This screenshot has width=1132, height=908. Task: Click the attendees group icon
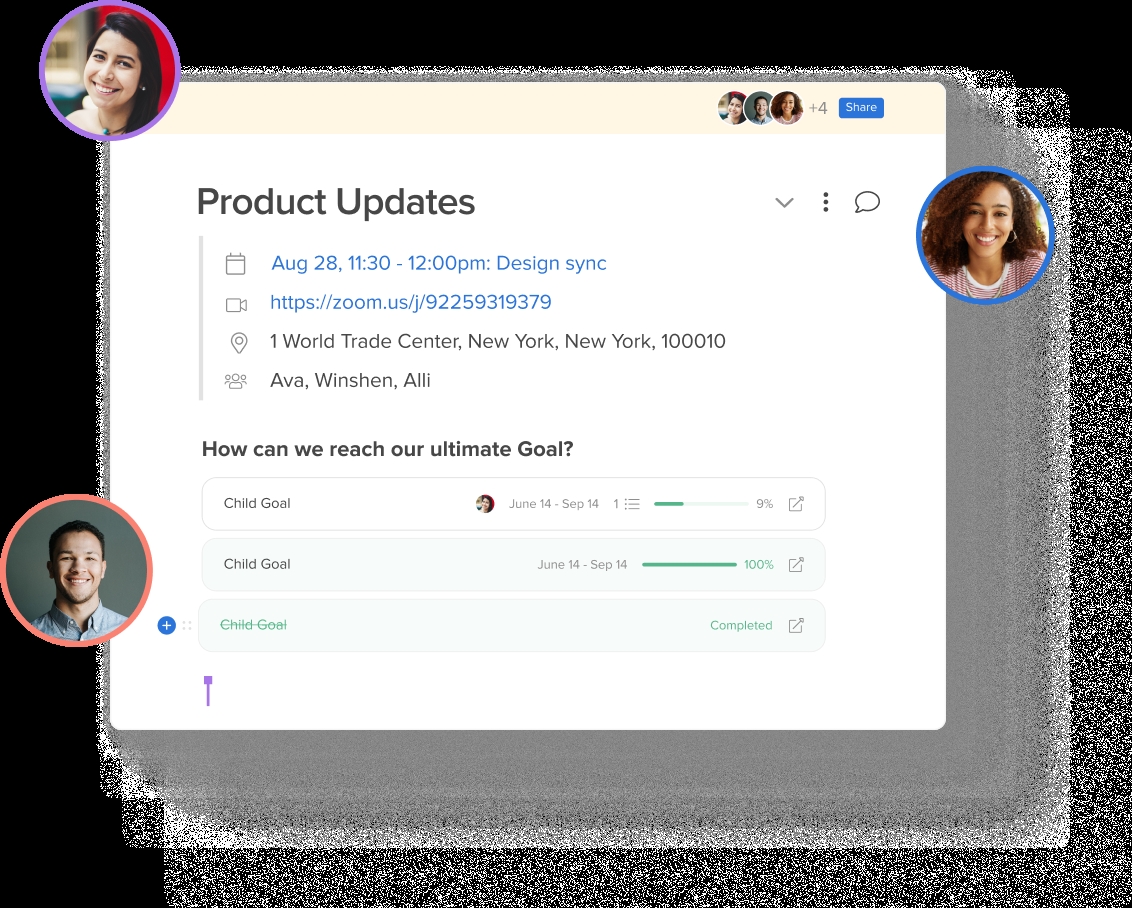pyautogui.click(x=236, y=381)
